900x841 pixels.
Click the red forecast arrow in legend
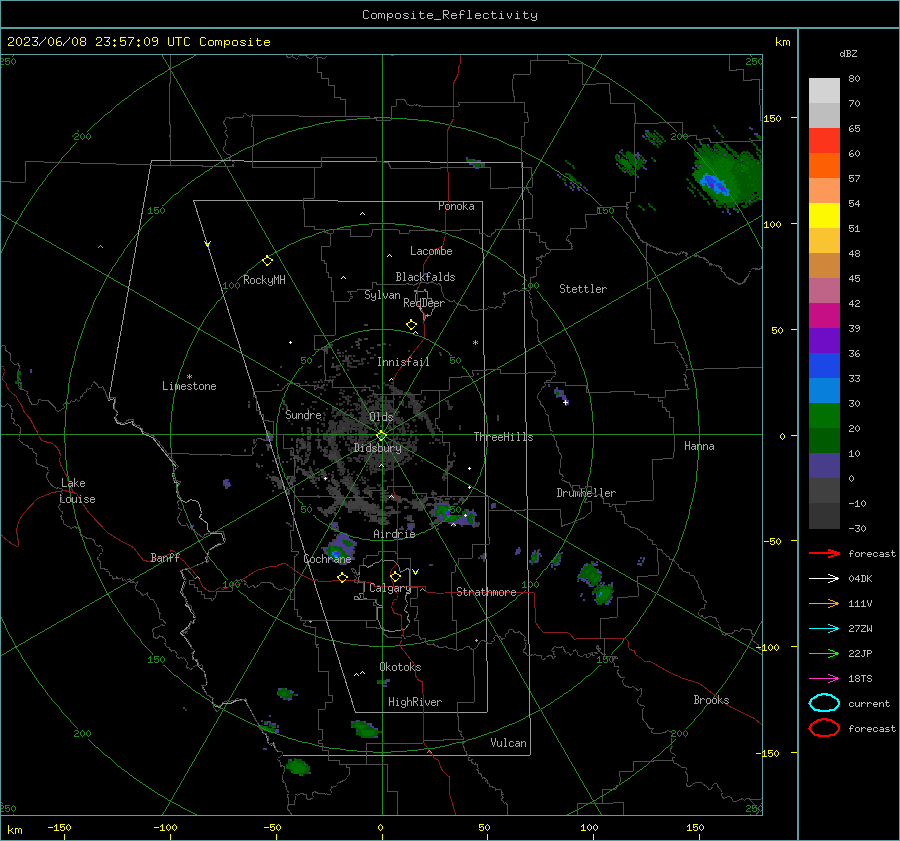tap(824, 553)
